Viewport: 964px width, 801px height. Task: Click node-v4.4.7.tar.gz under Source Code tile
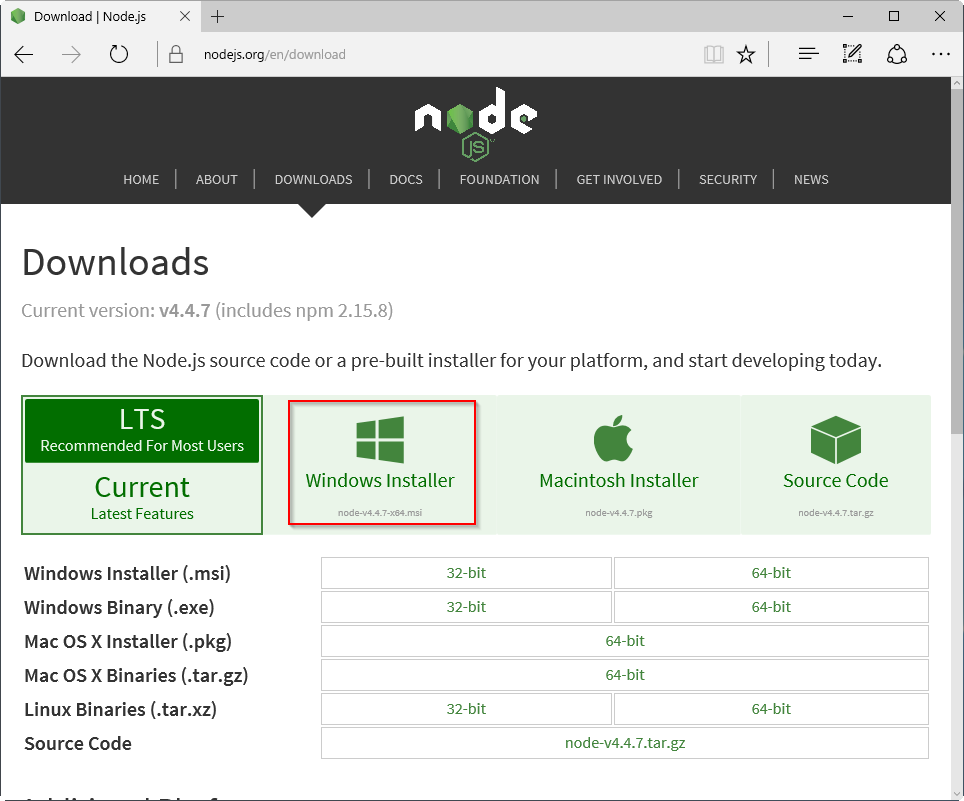(836, 513)
